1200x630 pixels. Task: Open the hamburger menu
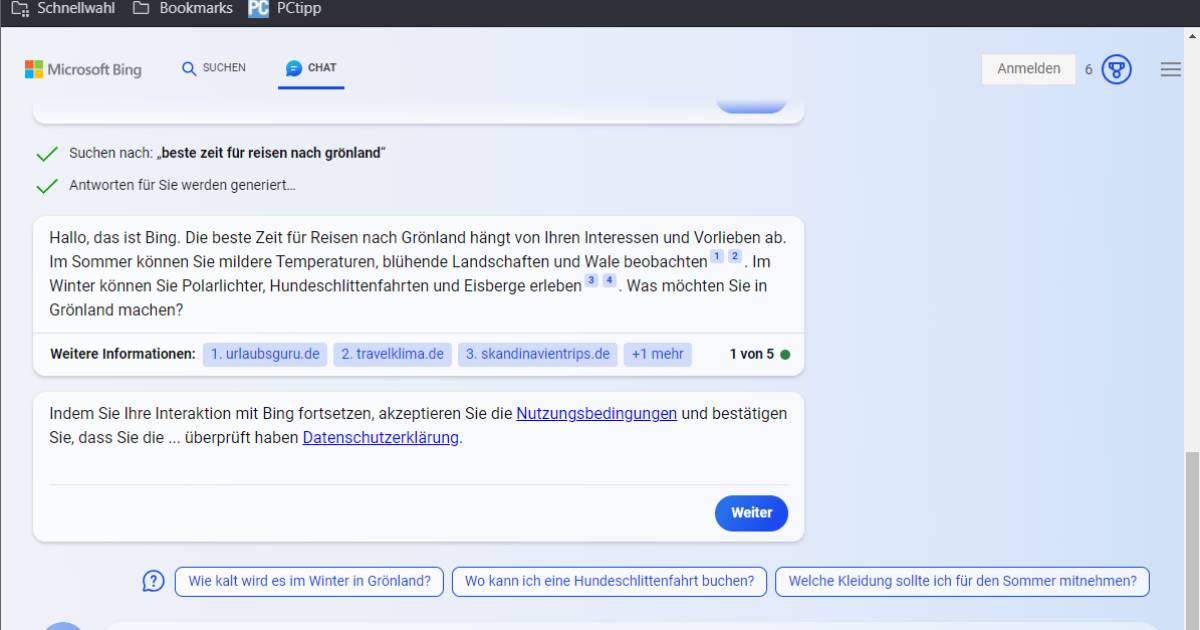coord(1170,69)
